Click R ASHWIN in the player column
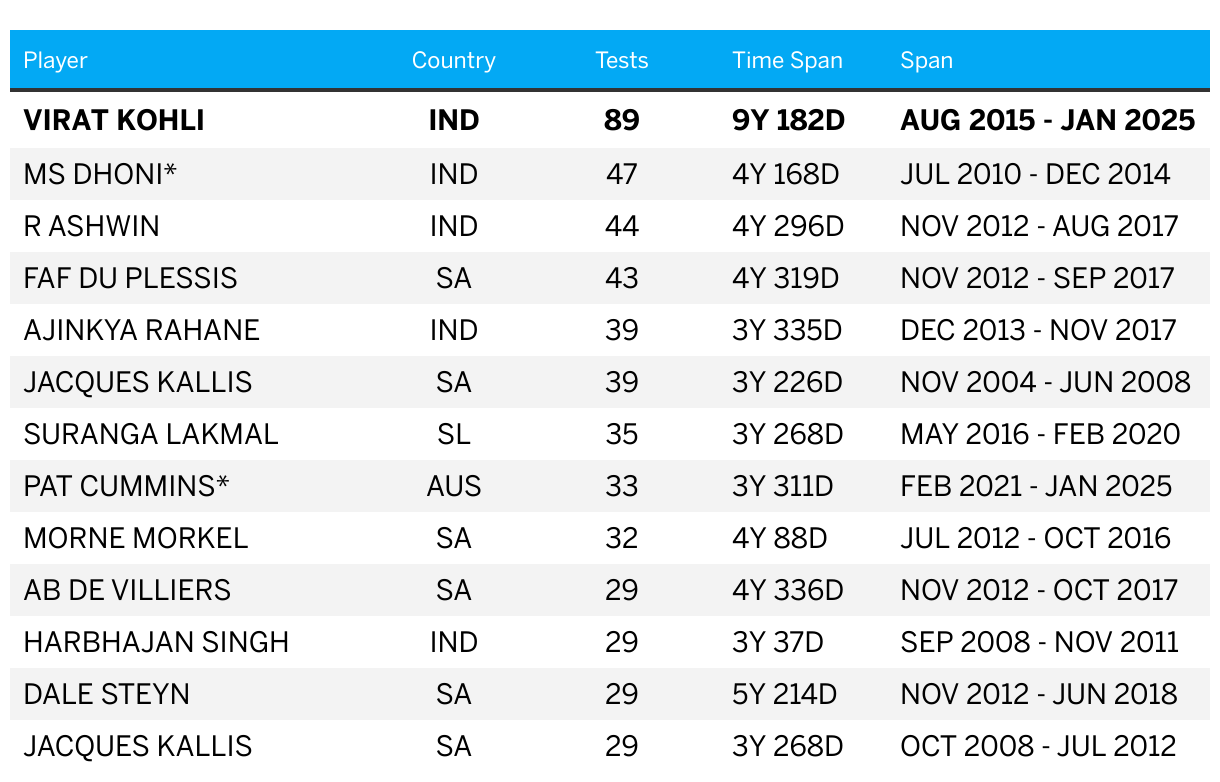 point(92,226)
